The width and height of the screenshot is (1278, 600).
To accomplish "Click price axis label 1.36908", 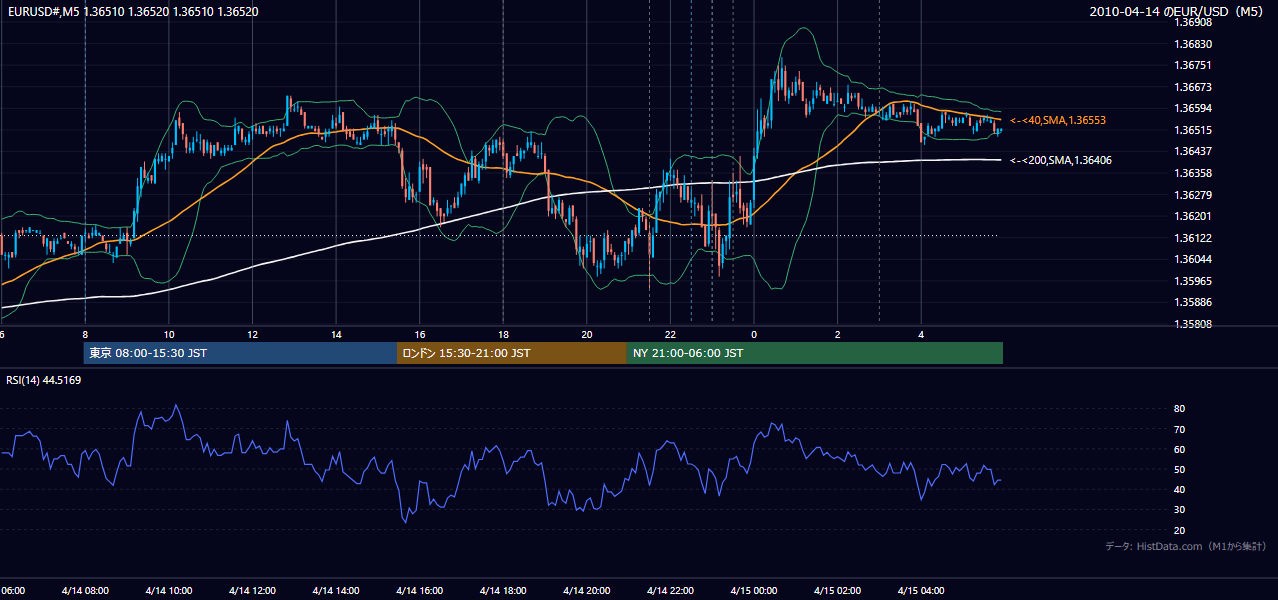I will (x=1194, y=22).
